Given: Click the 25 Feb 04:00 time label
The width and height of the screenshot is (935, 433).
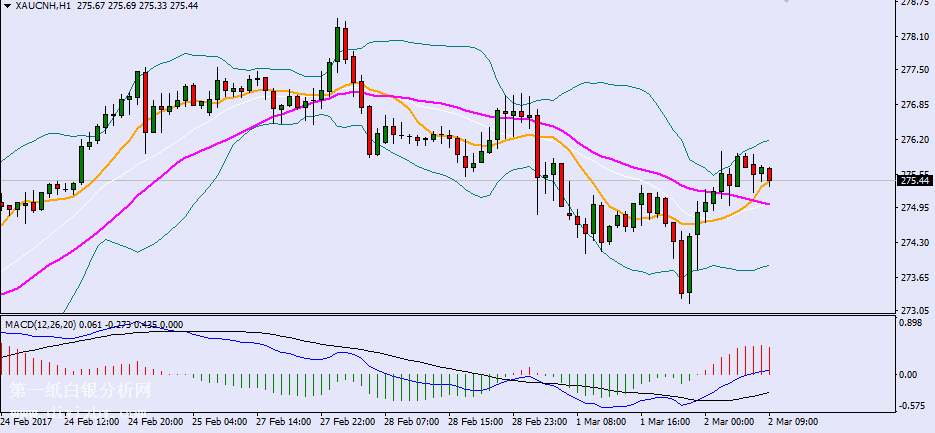Looking at the screenshot, I should pyautogui.click(x=222, y=423).
